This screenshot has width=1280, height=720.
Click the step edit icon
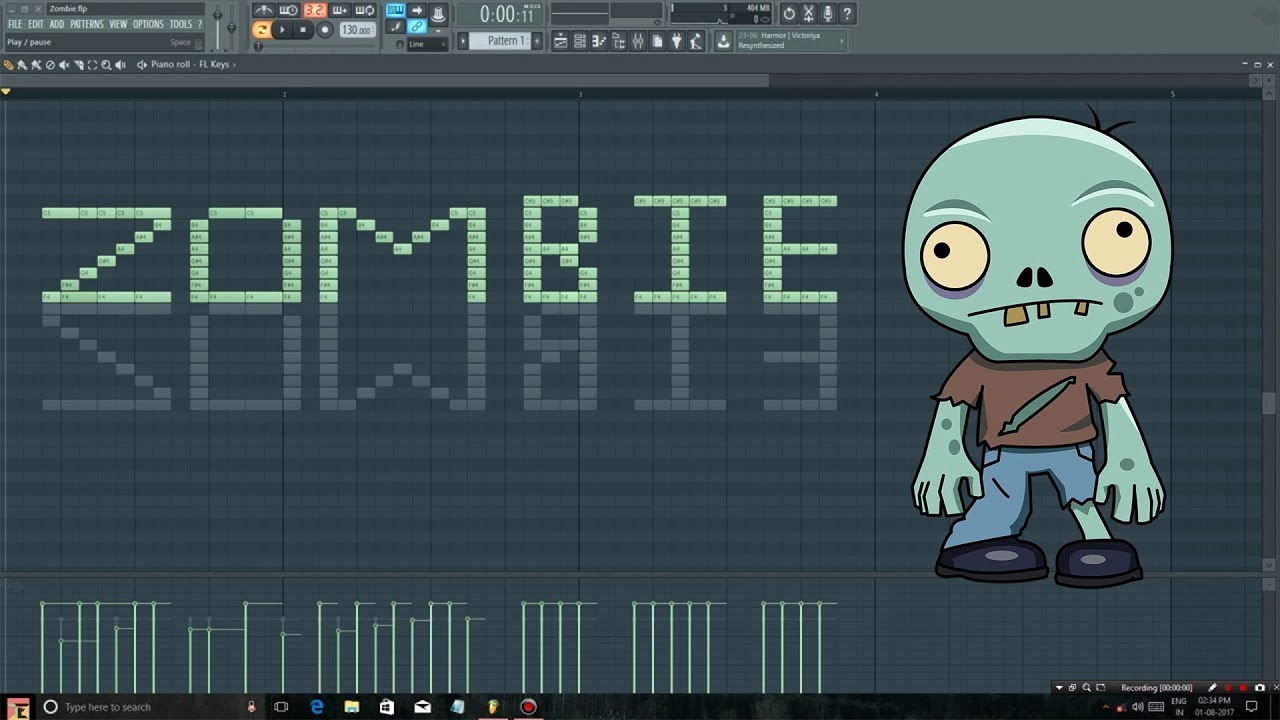(x=395, y=27)
